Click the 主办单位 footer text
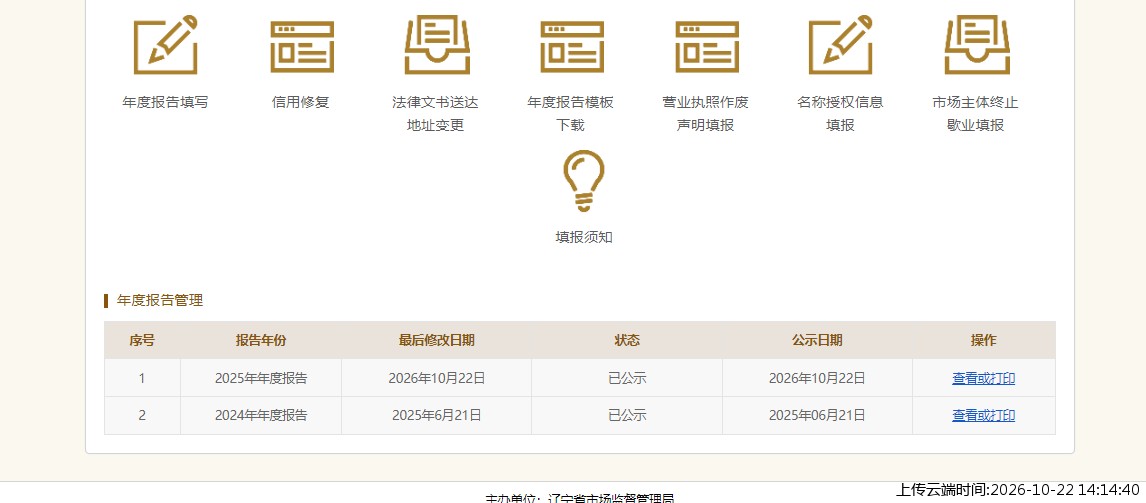 (x=580, y=498)
